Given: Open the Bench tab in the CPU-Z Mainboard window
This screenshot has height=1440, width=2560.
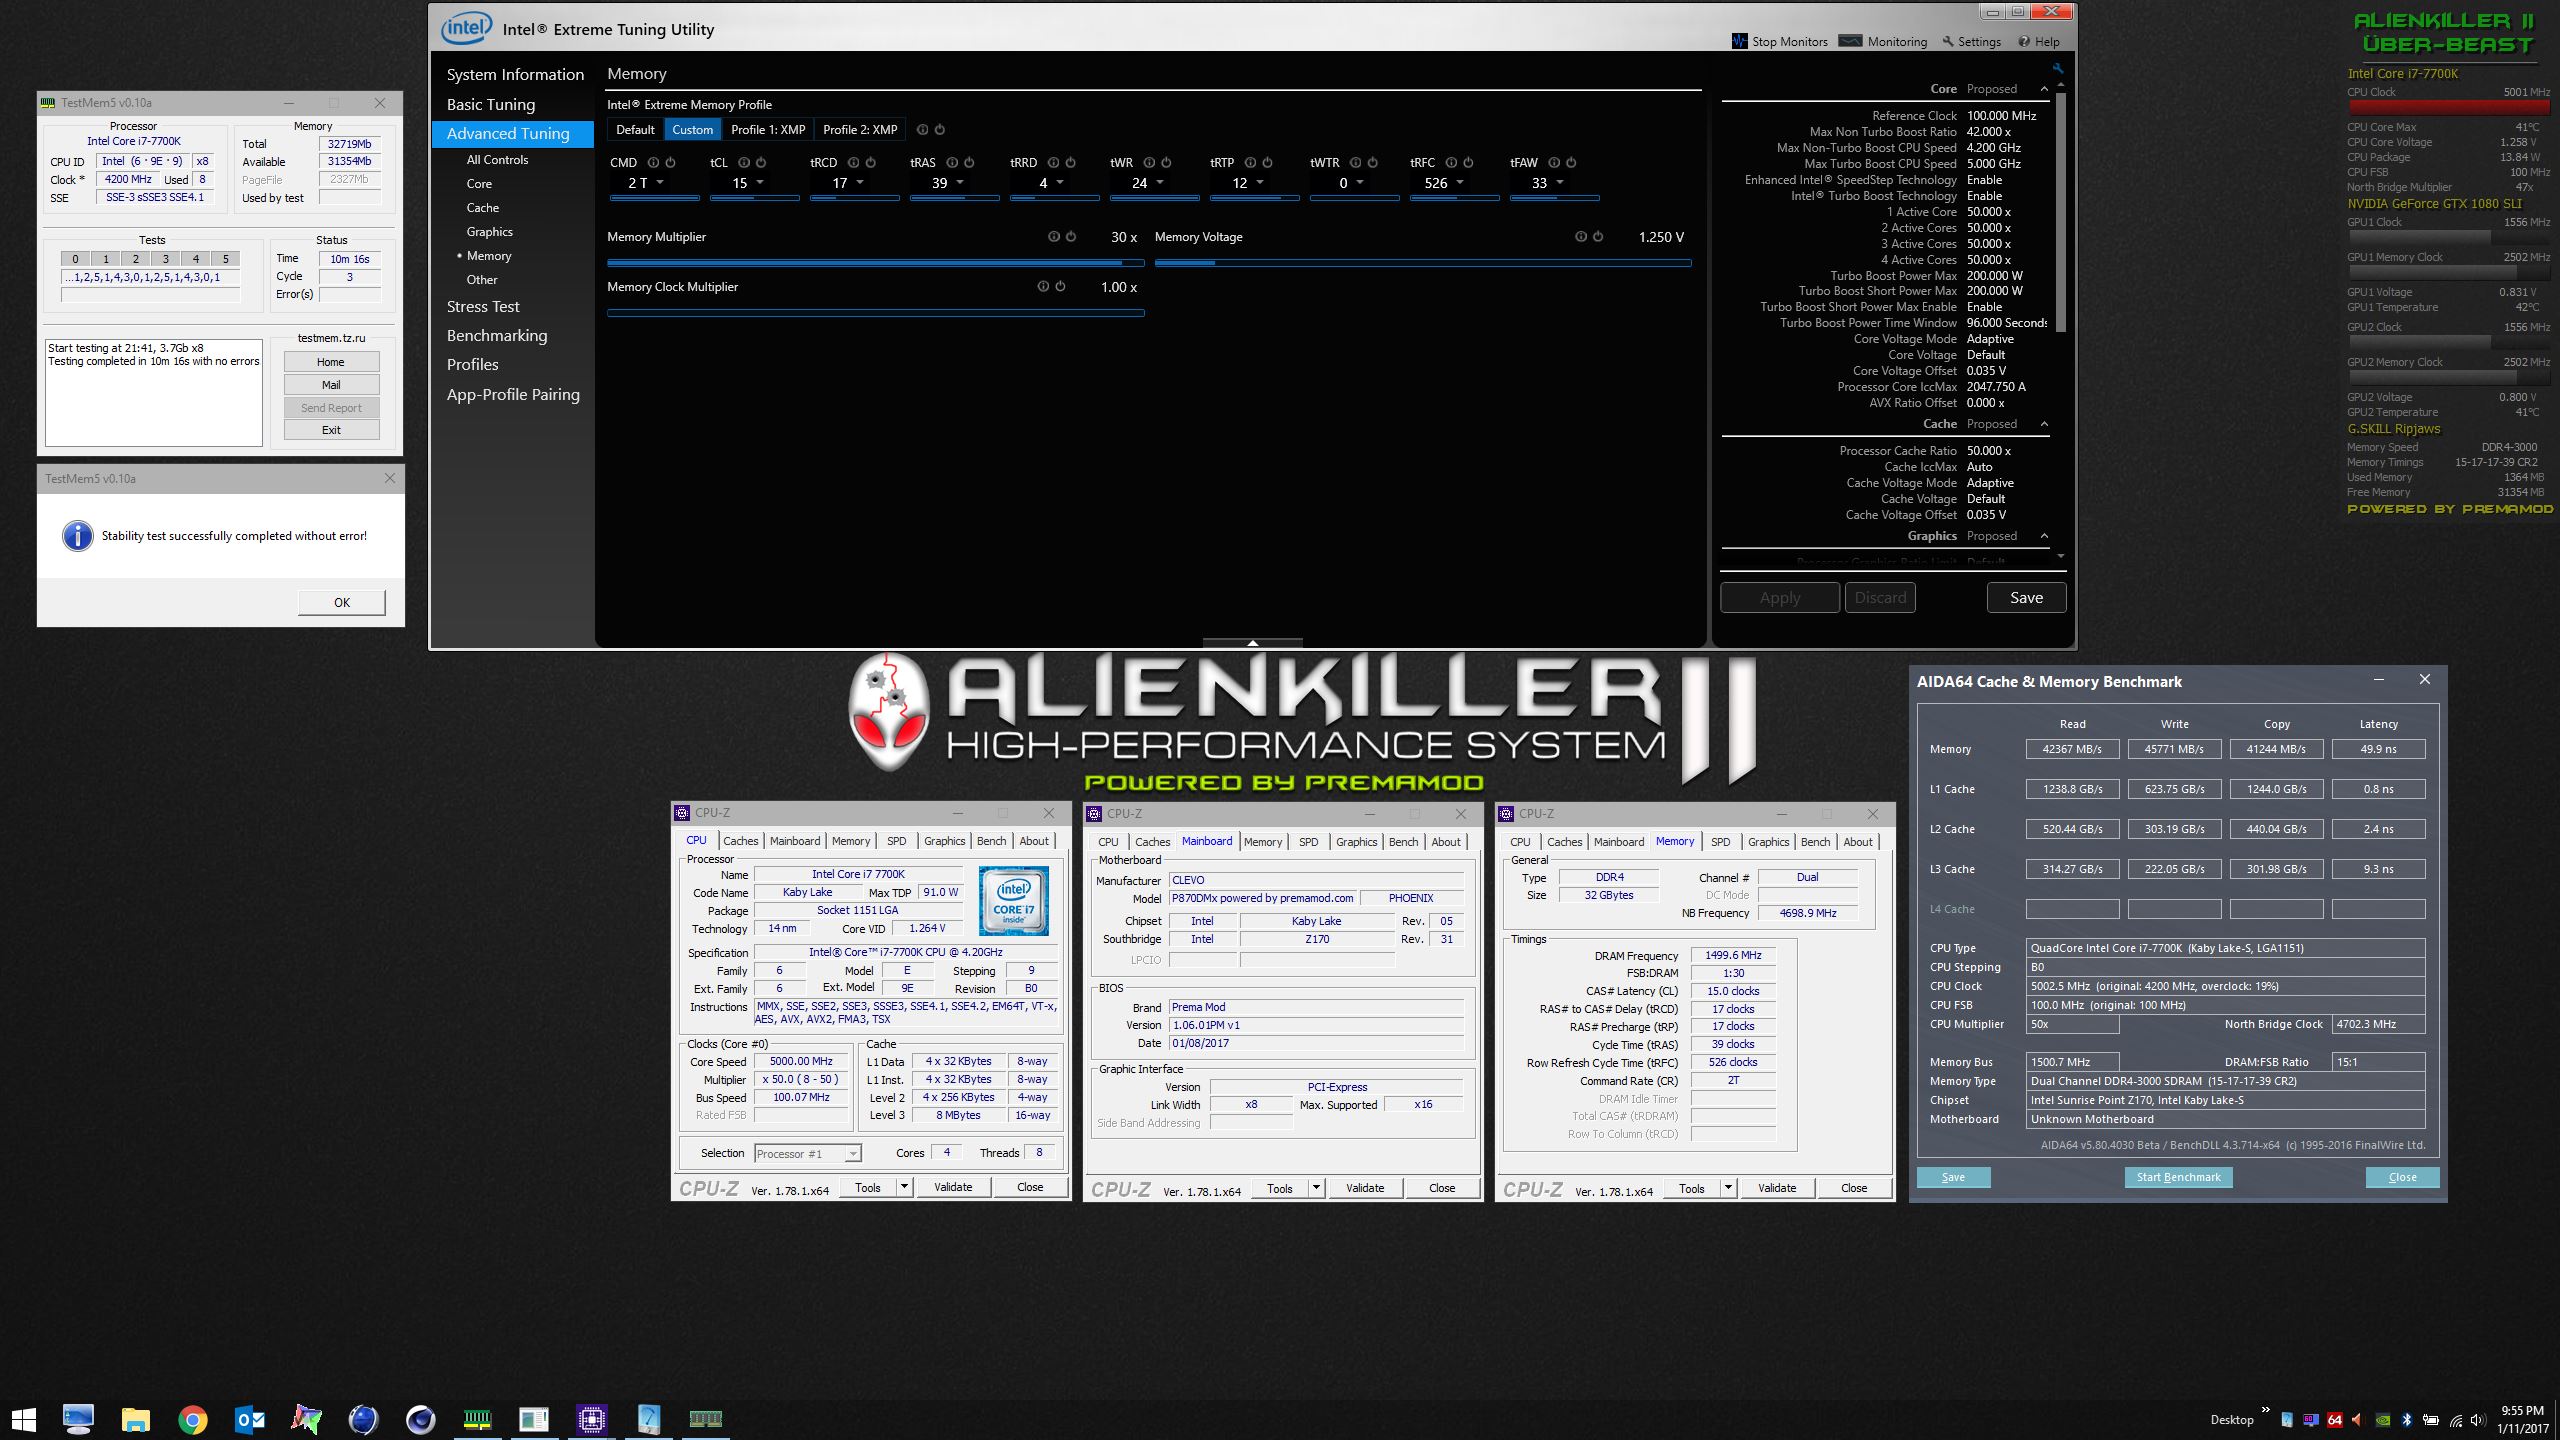Looking at the screenshot, I should pos(1403,842).
